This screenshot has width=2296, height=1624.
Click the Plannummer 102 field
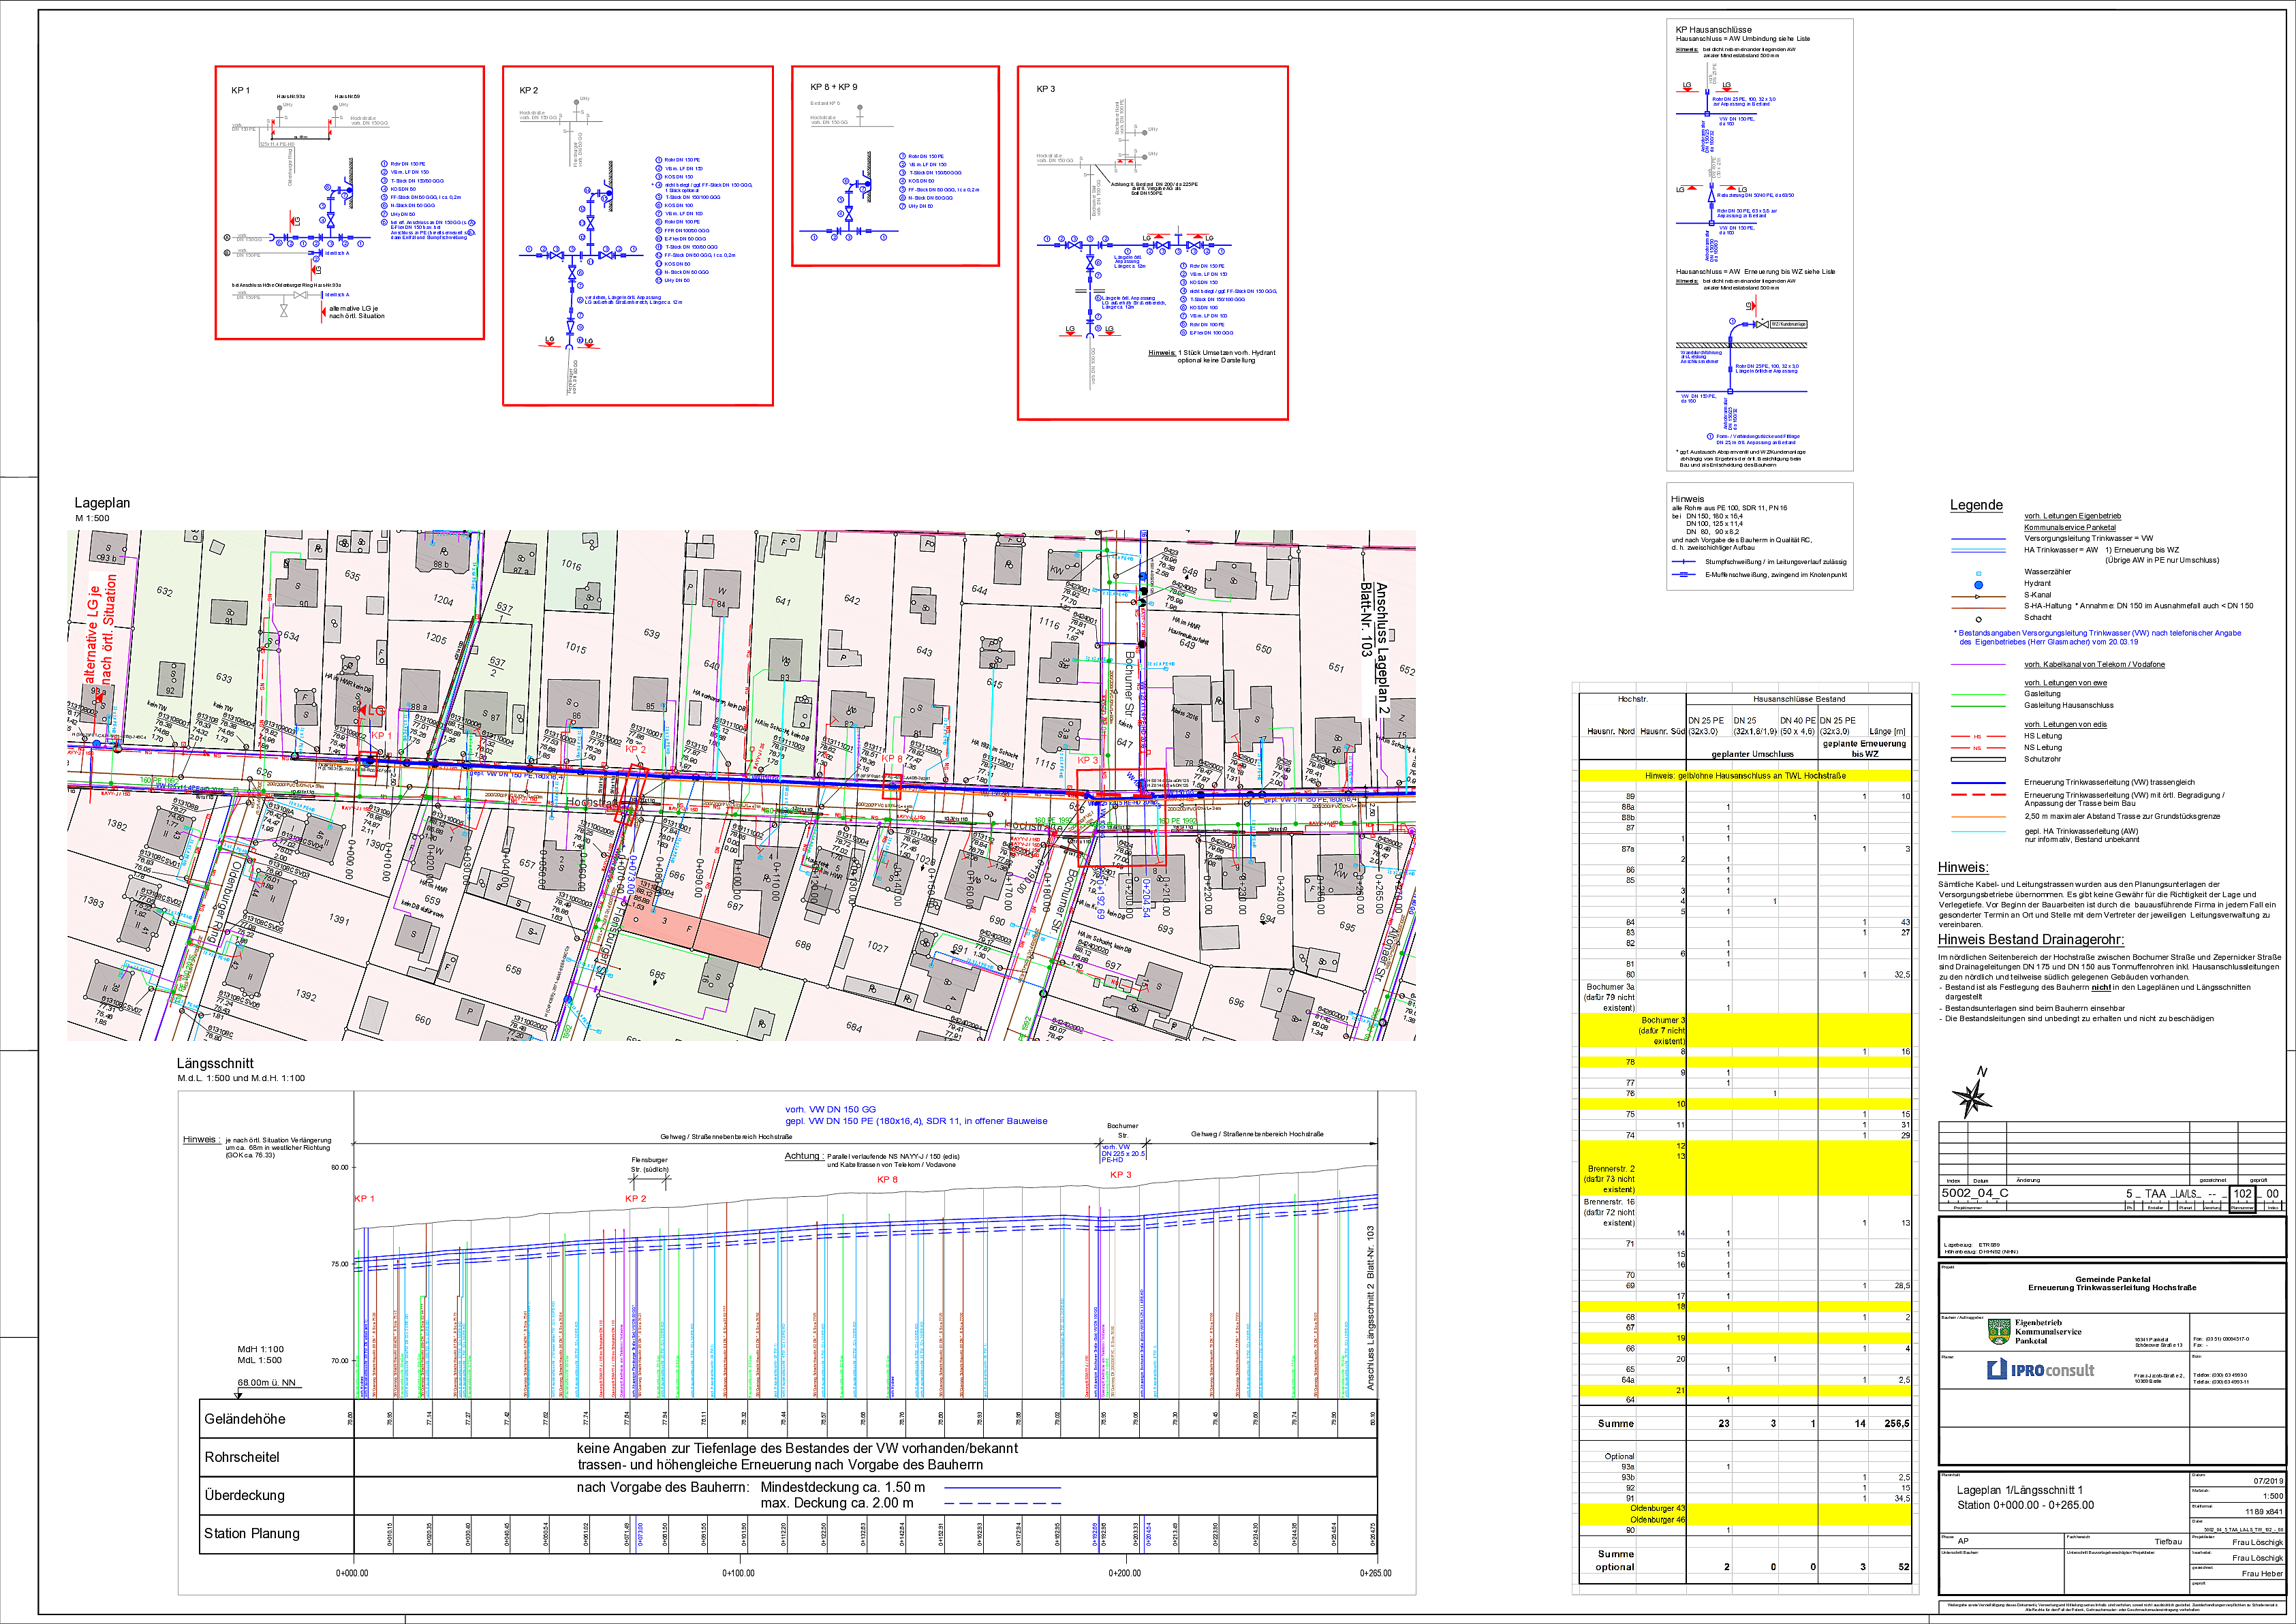tap(2242, 1194)
